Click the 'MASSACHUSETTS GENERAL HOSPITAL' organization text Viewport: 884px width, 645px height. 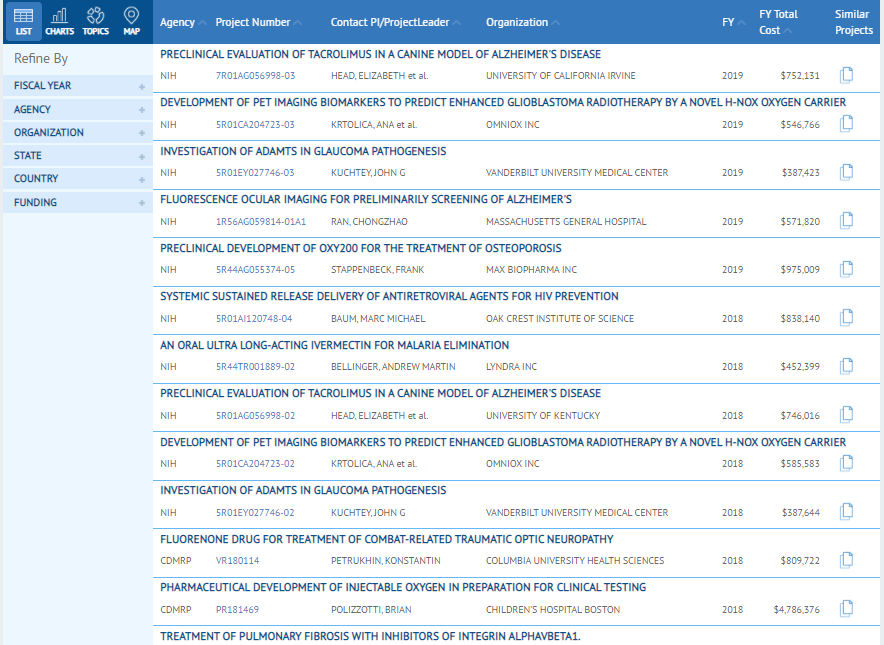pyautogui.click(x=566, y=222)
